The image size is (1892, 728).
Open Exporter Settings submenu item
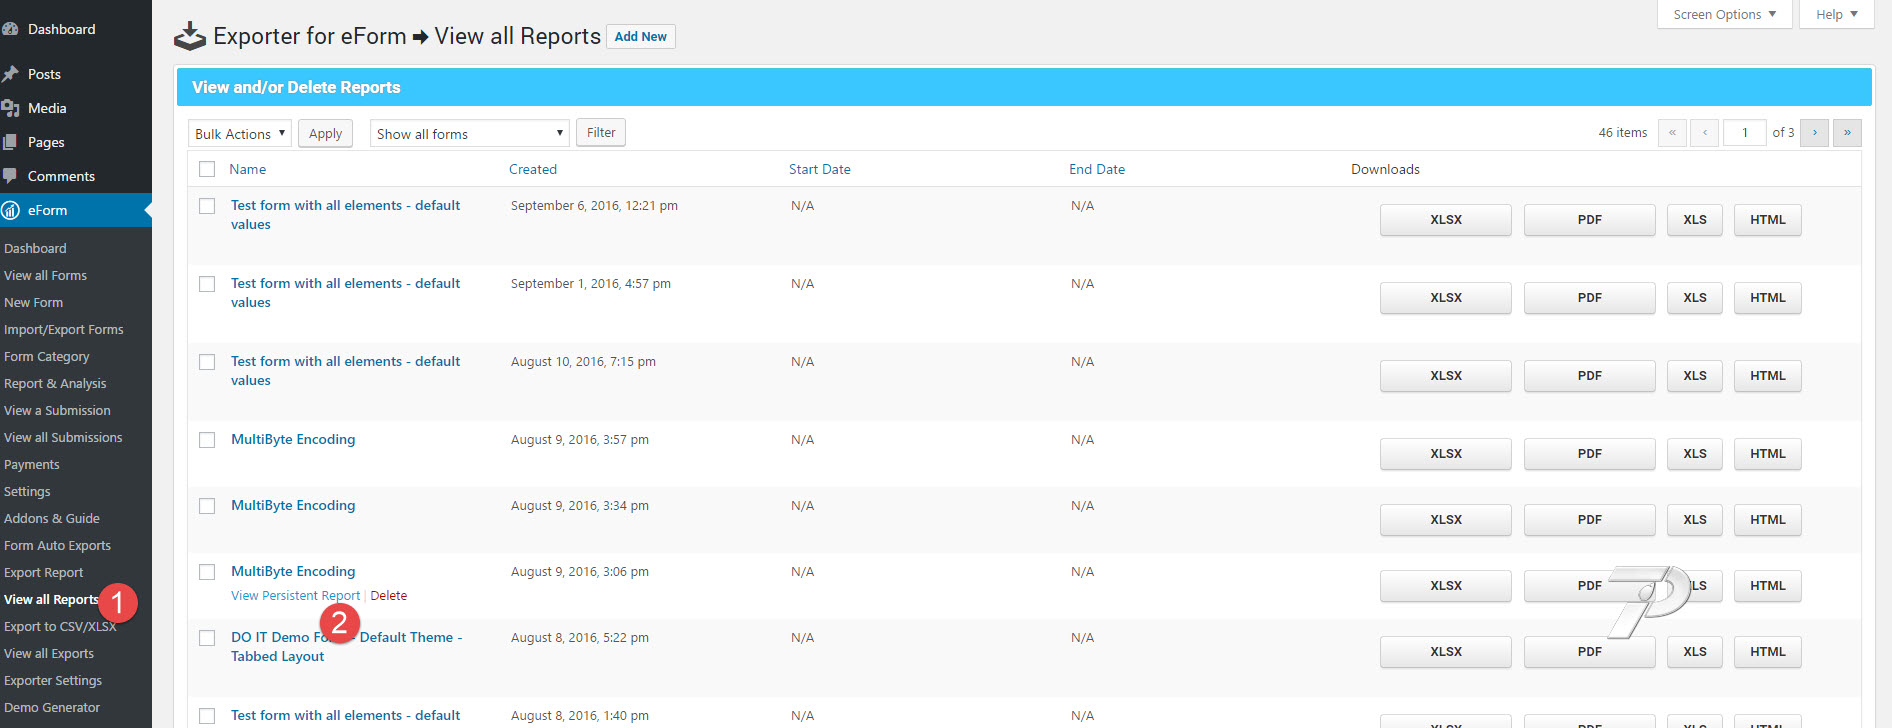pyautogui.click(x=53, y=680)
